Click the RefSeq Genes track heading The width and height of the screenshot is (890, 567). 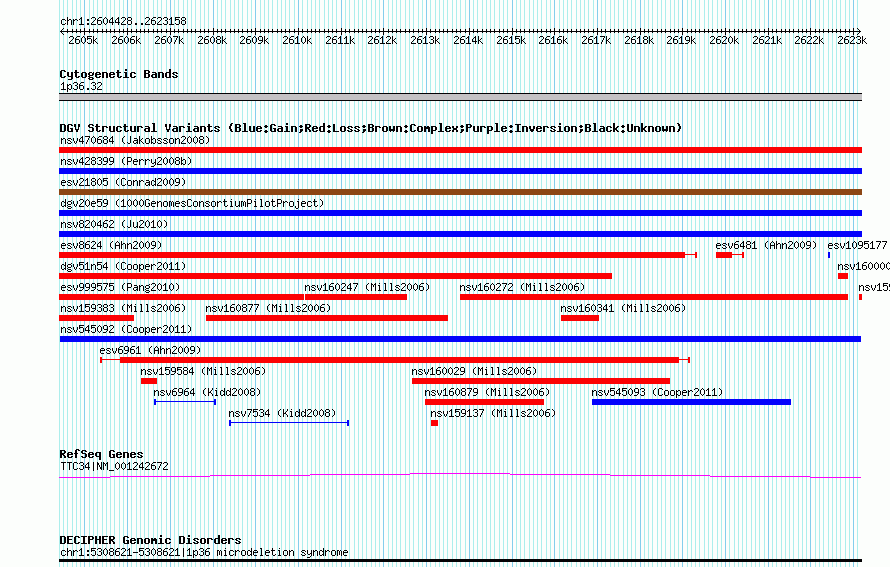[101, 454]
